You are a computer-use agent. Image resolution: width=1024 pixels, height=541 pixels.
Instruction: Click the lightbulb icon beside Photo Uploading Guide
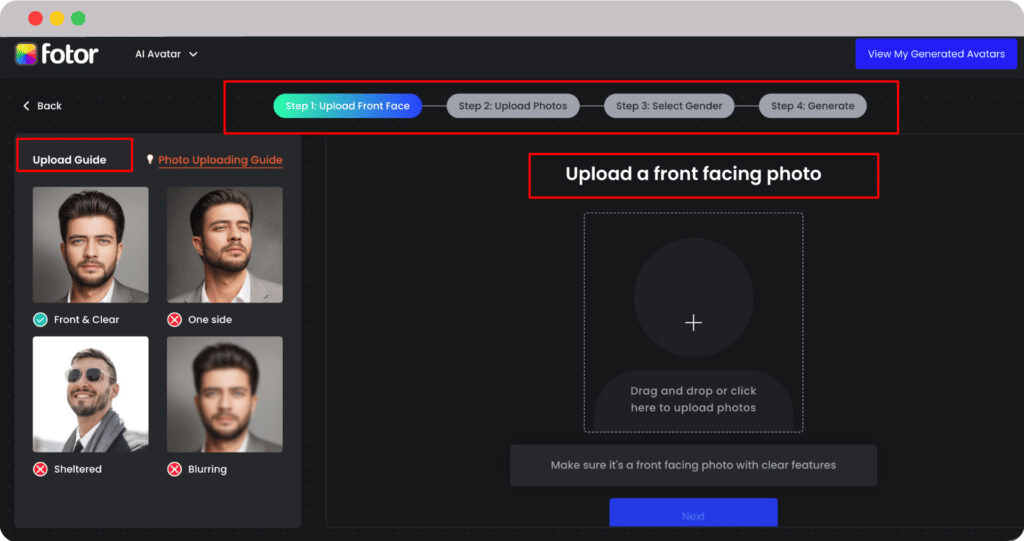[150, 159]
